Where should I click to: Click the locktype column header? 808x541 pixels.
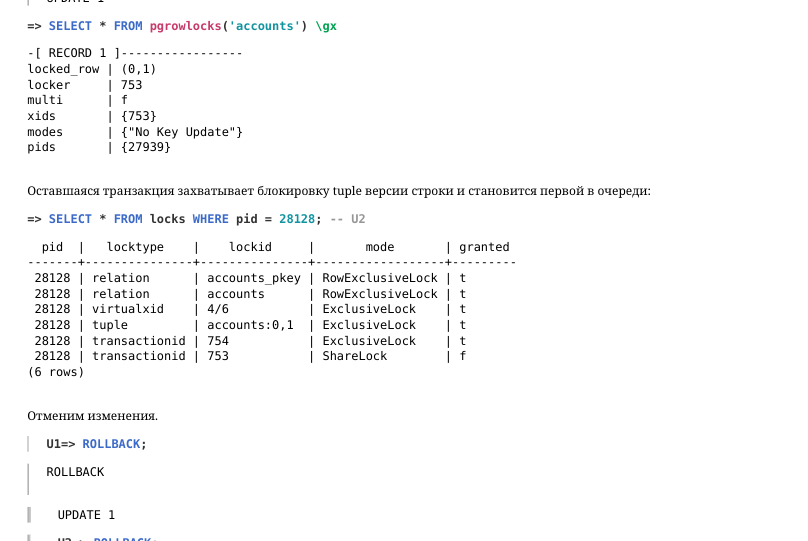pos(135,247)
